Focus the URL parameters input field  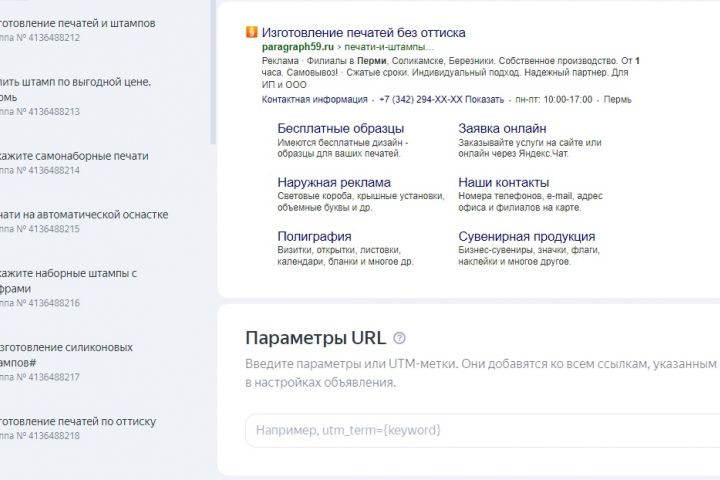(x=480, y=430)
